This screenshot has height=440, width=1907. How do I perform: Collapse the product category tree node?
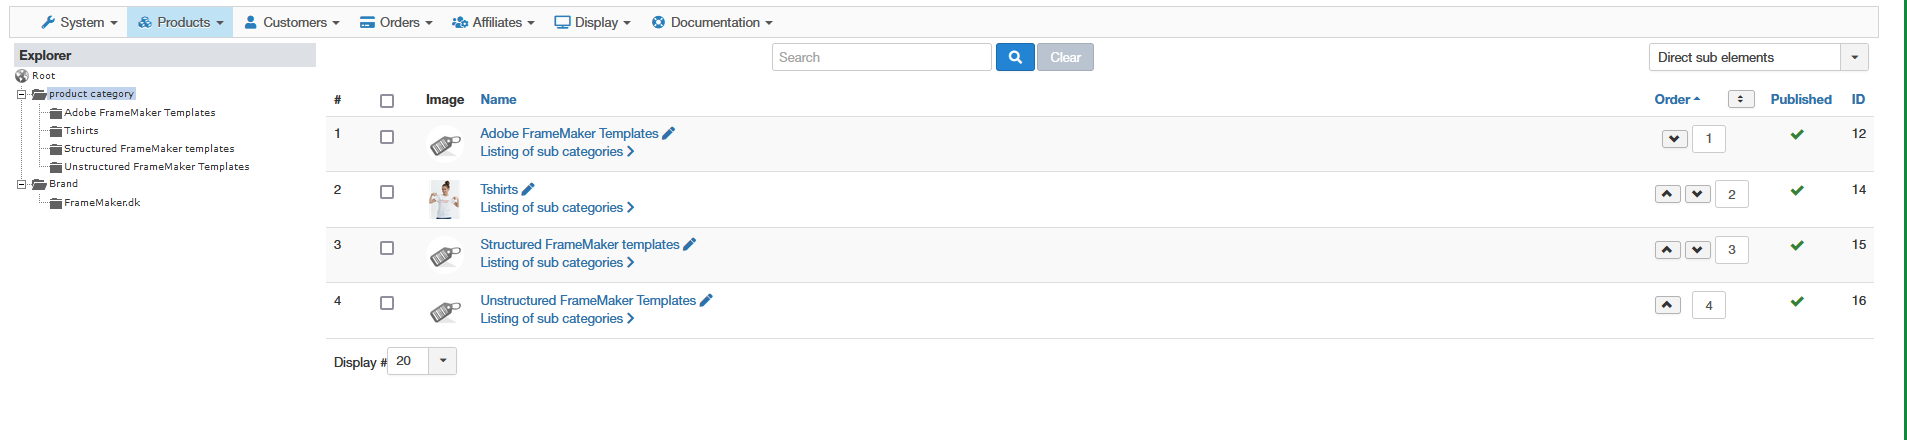[x=21, y=94]
